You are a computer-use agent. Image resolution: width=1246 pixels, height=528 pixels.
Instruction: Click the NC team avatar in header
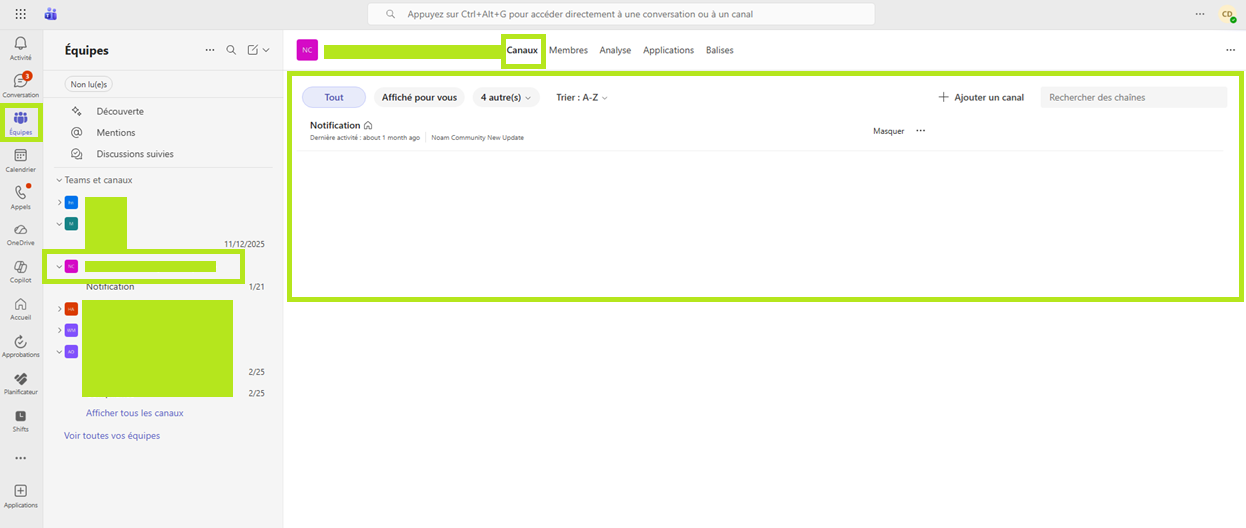point(307,50)
